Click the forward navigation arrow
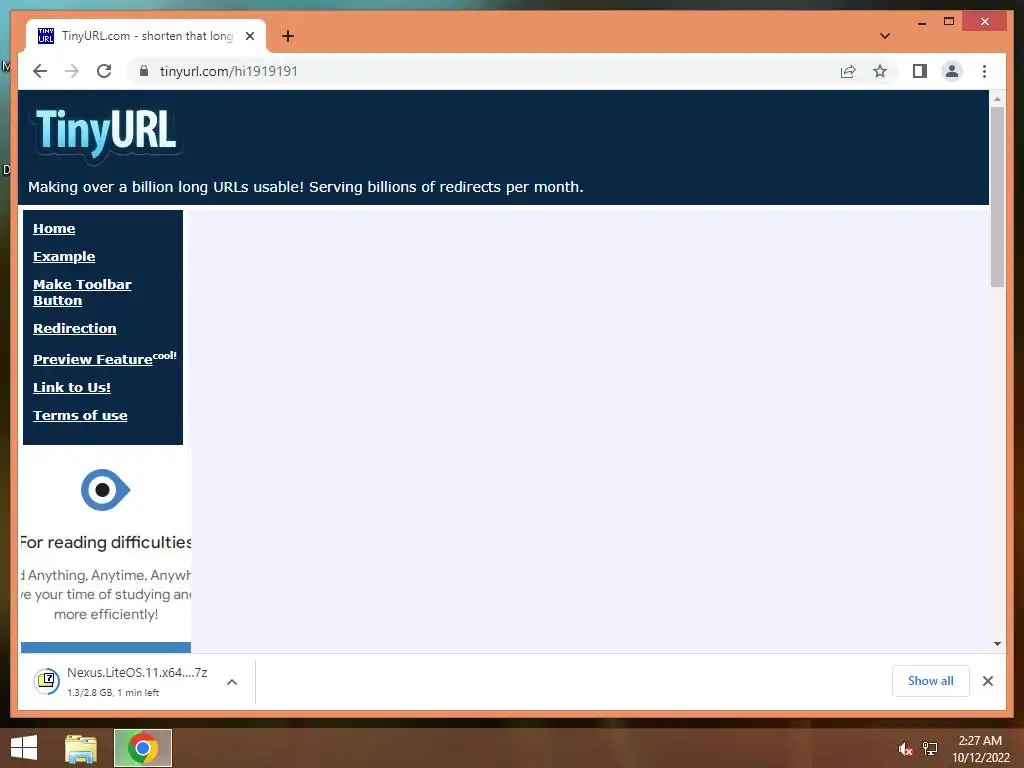This screenshot has width=1024, height=768. (x=72, y=71)
